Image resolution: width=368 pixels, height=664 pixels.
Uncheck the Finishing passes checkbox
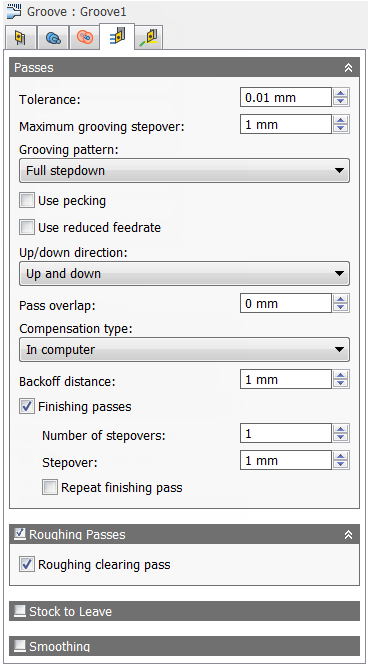[27, 407]
